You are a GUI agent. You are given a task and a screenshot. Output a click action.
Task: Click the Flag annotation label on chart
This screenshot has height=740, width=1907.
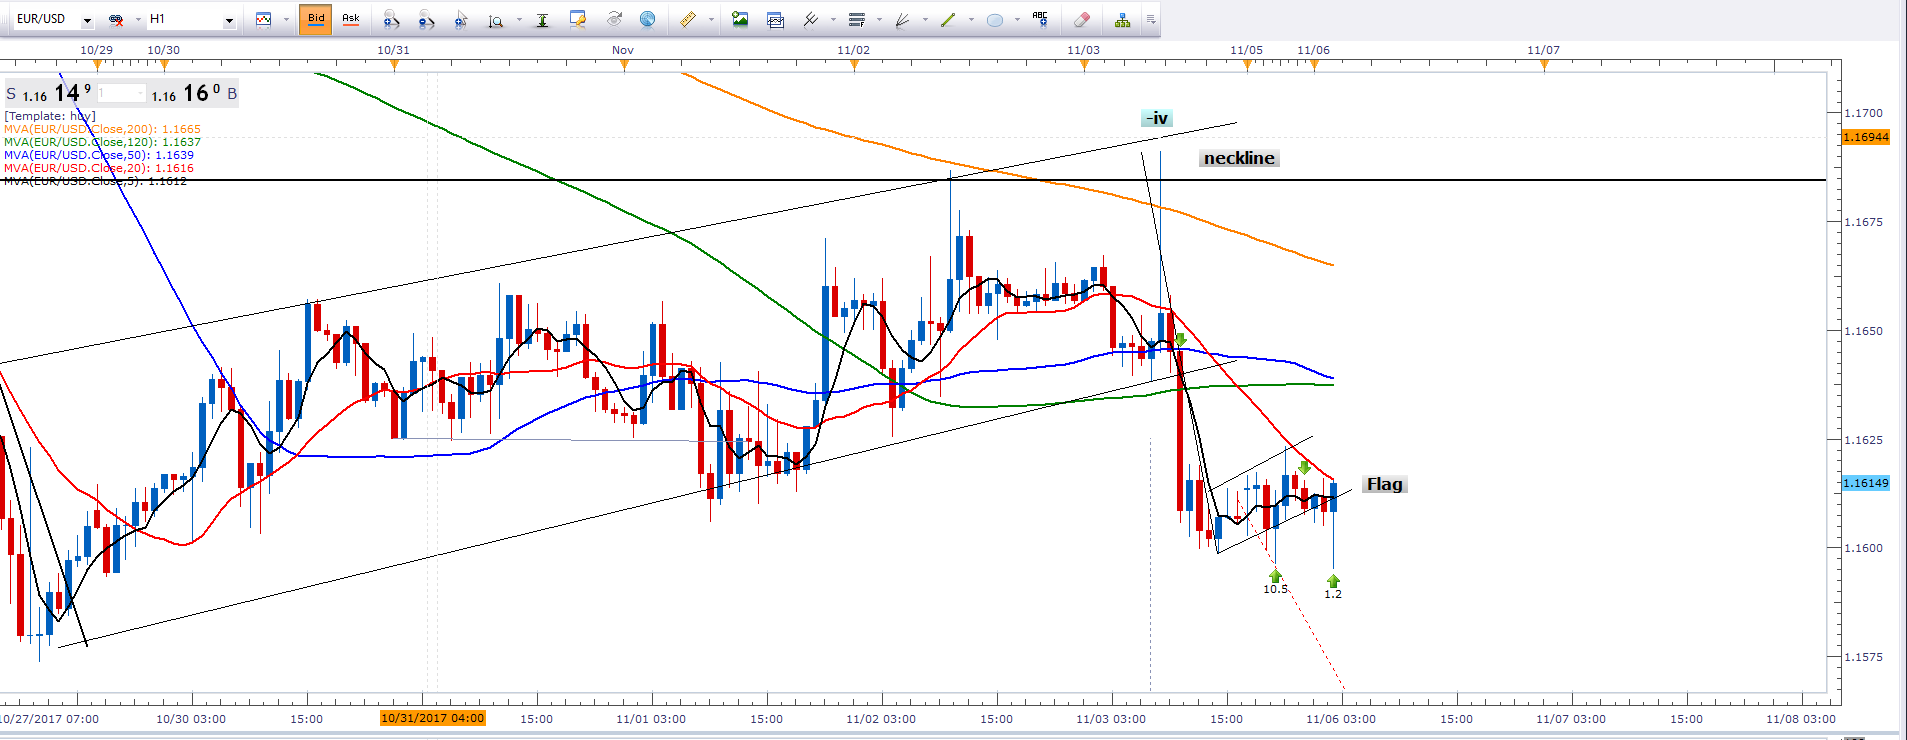pos(1384,484)
